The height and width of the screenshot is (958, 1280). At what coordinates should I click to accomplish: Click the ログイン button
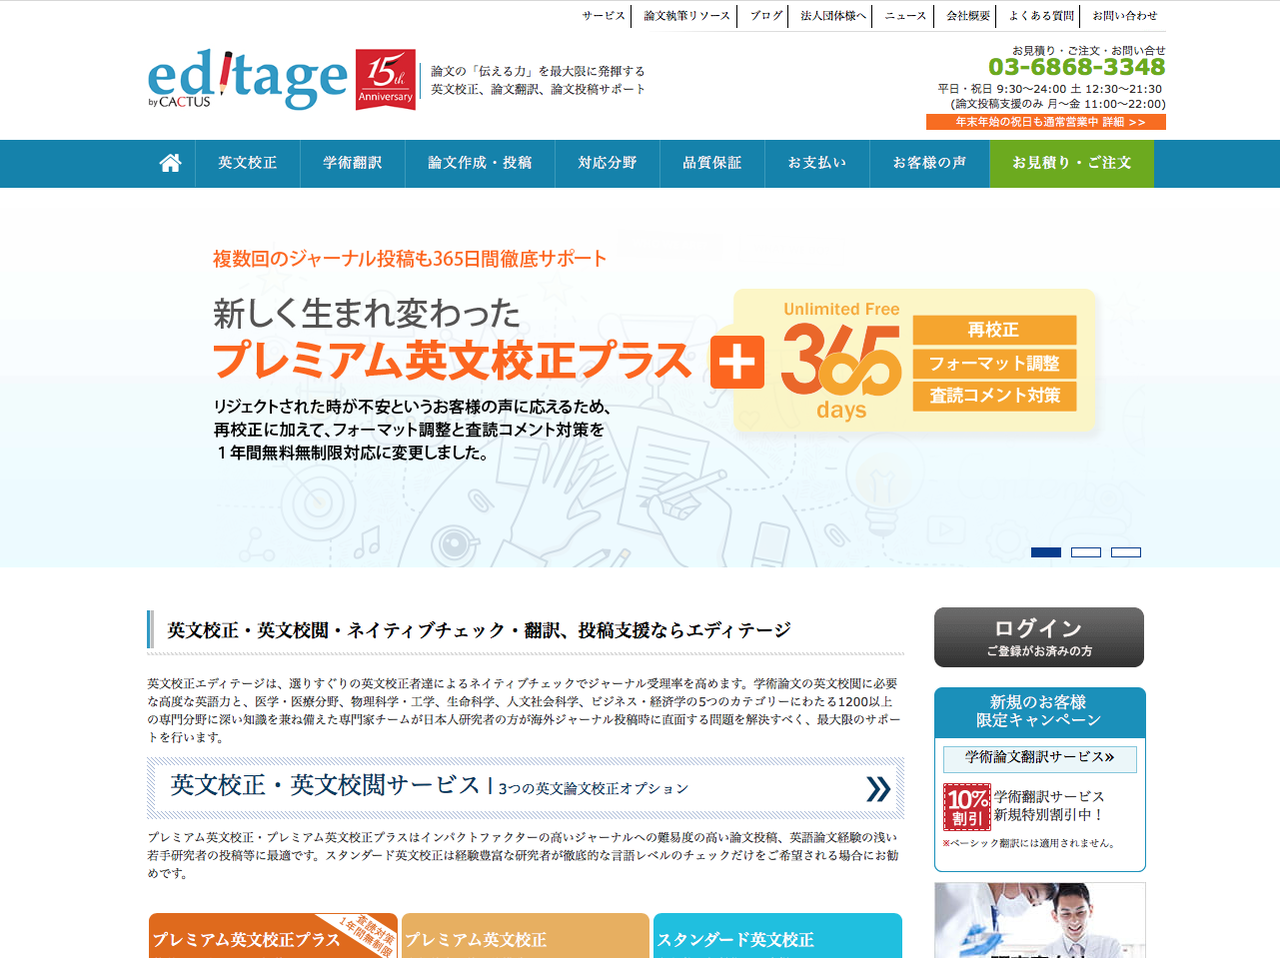1039,637
